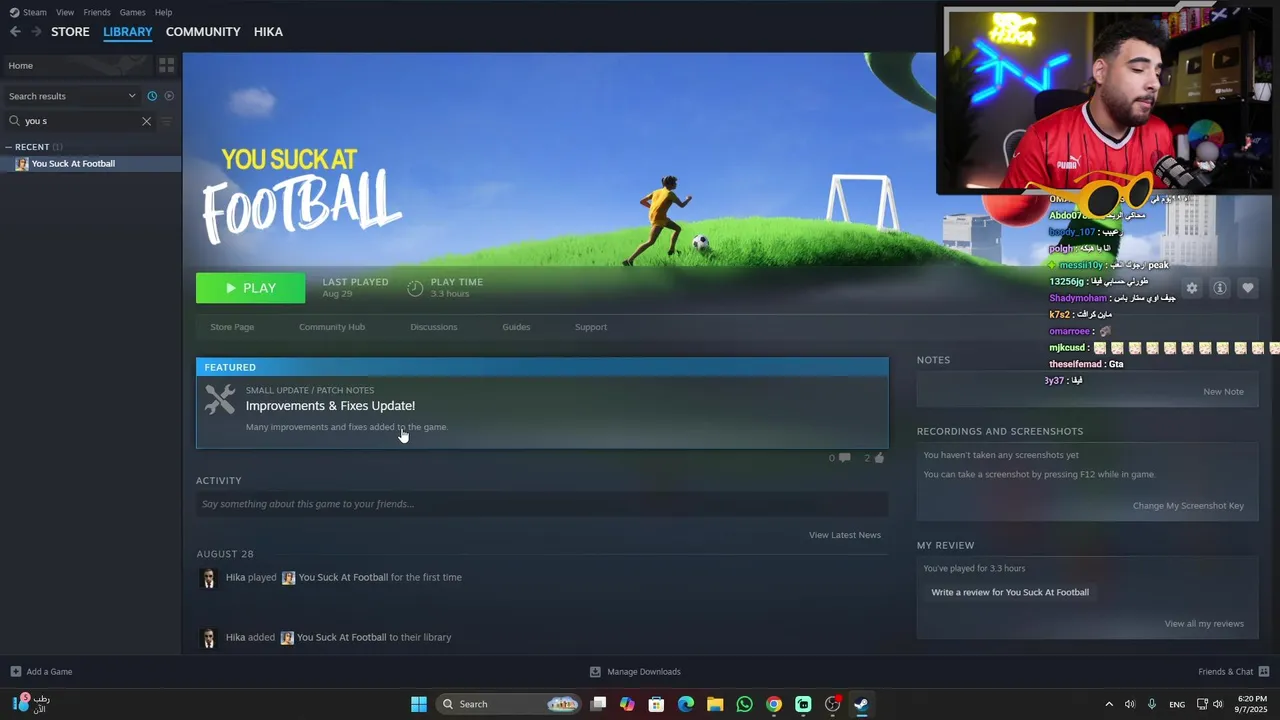Click View all my reviews
Image resolution: width=1280 pixels, height=720 pixels.
tap(1204, 624)
